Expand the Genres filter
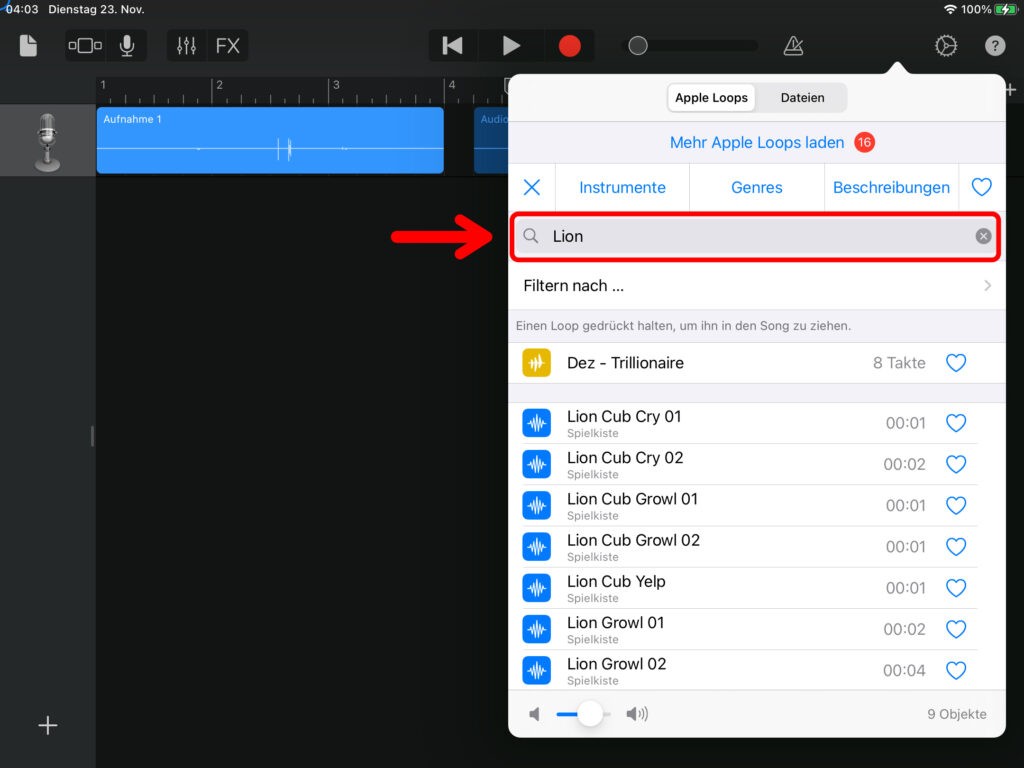 pos(757,187)
